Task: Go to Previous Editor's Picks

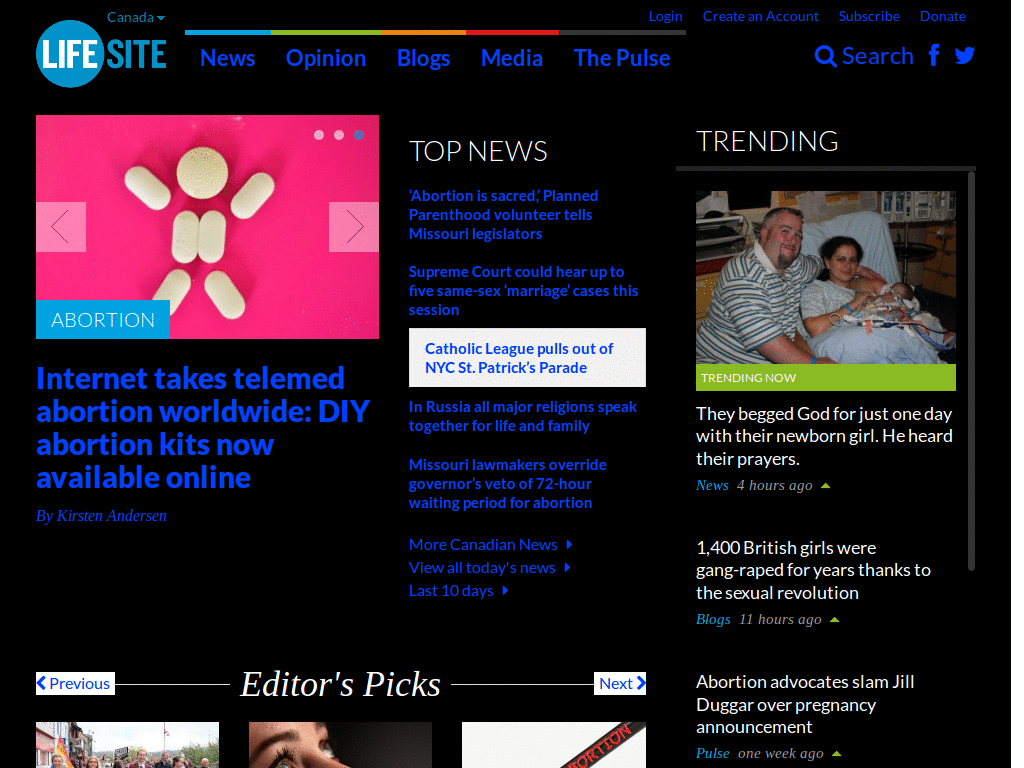Action: (75, 683)
